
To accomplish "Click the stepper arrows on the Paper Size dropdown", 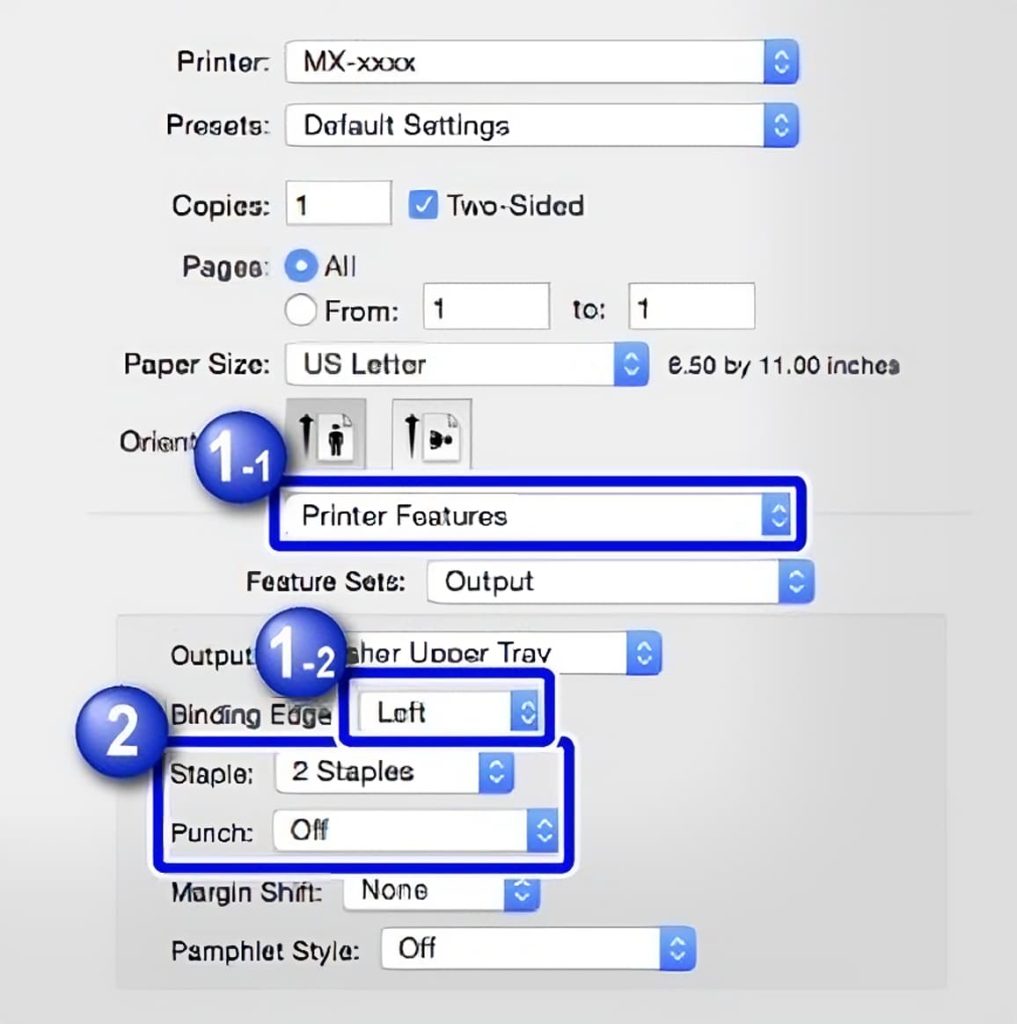I will [630, 364].
